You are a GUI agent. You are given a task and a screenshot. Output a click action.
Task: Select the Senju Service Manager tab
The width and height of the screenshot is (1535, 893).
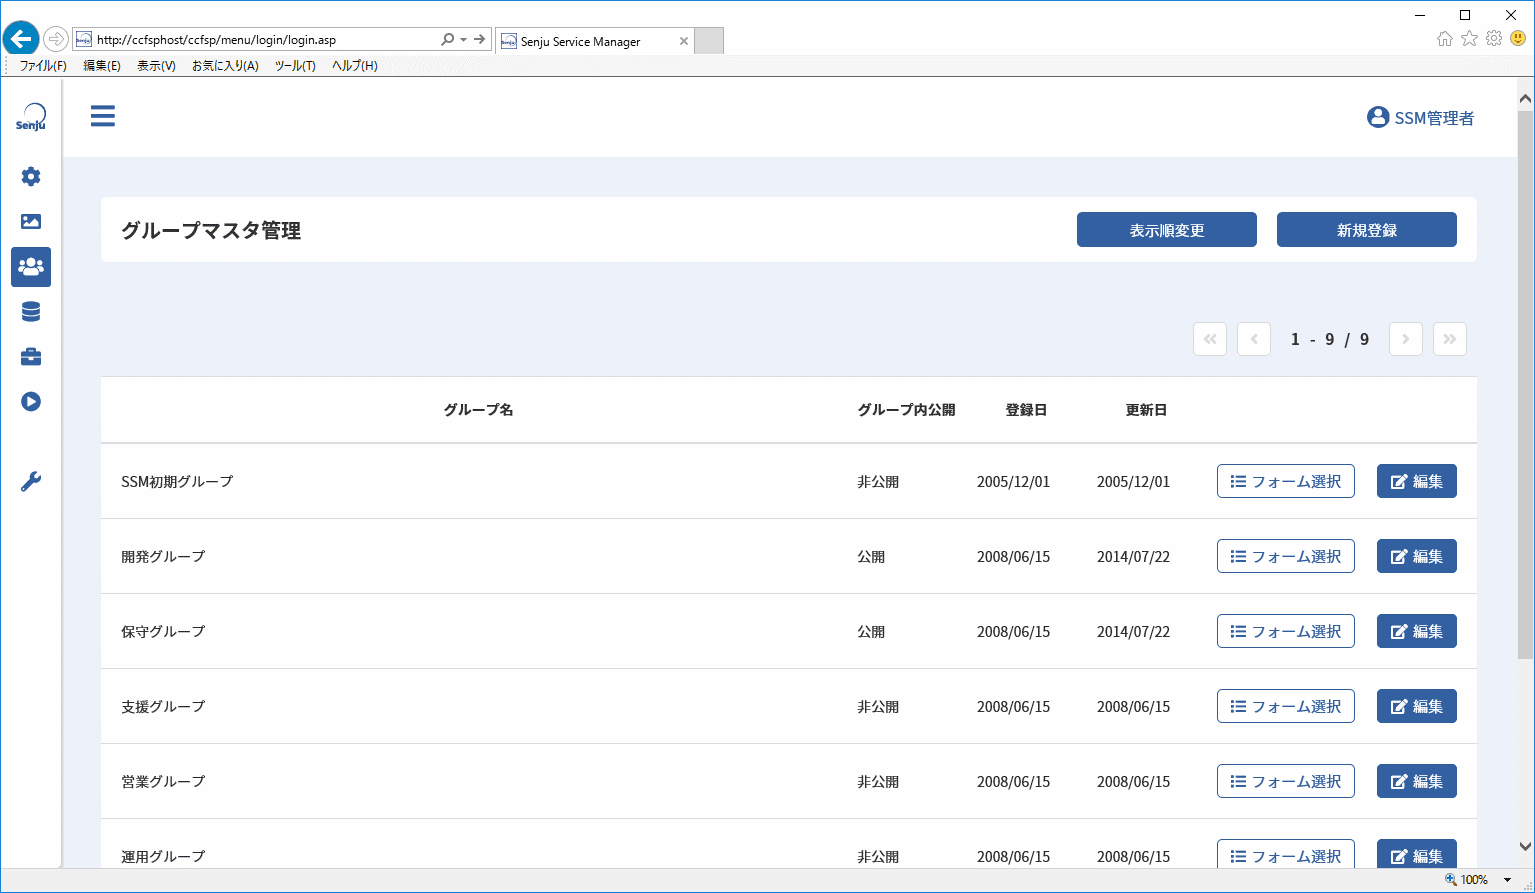coord(594,41)
